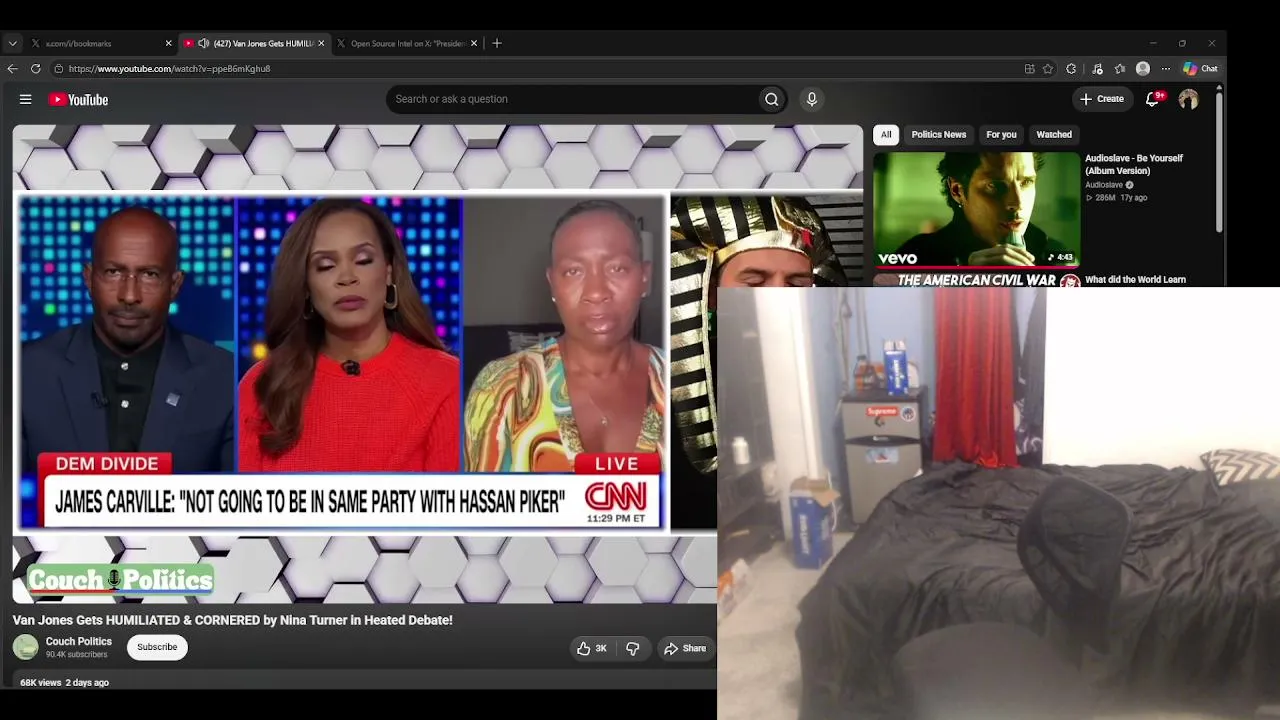Click the 90.4K subscribers text

76,655
